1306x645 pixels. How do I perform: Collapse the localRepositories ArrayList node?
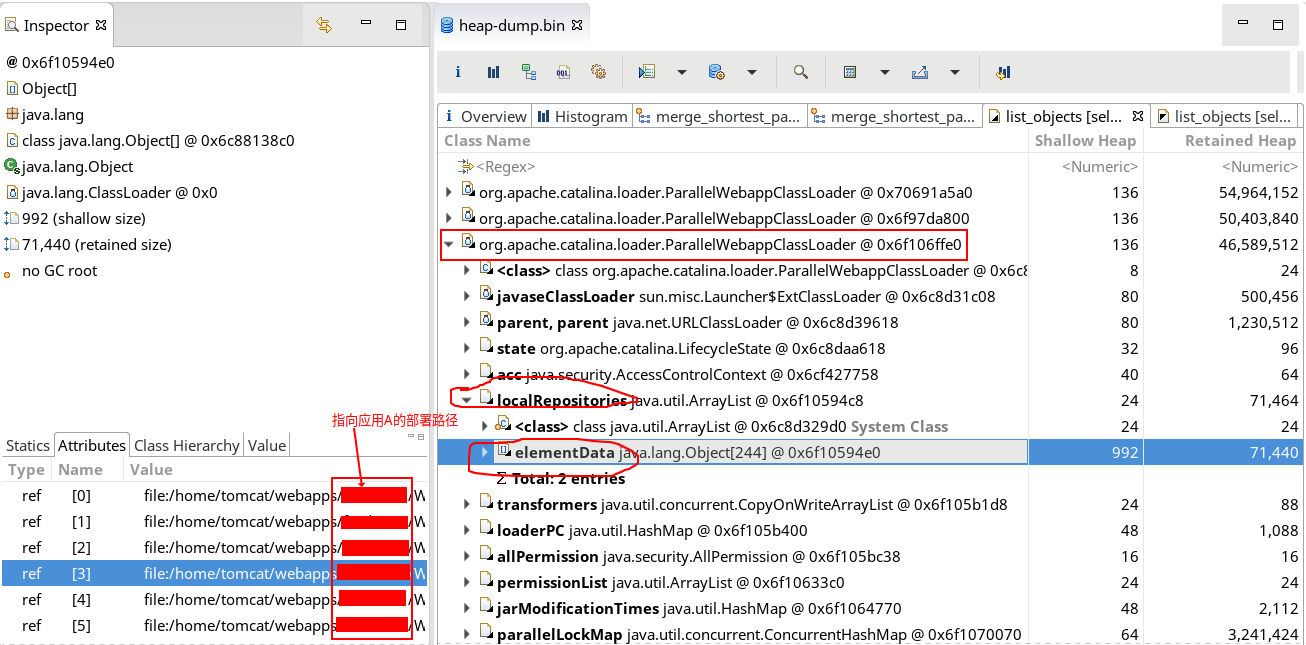467,400
